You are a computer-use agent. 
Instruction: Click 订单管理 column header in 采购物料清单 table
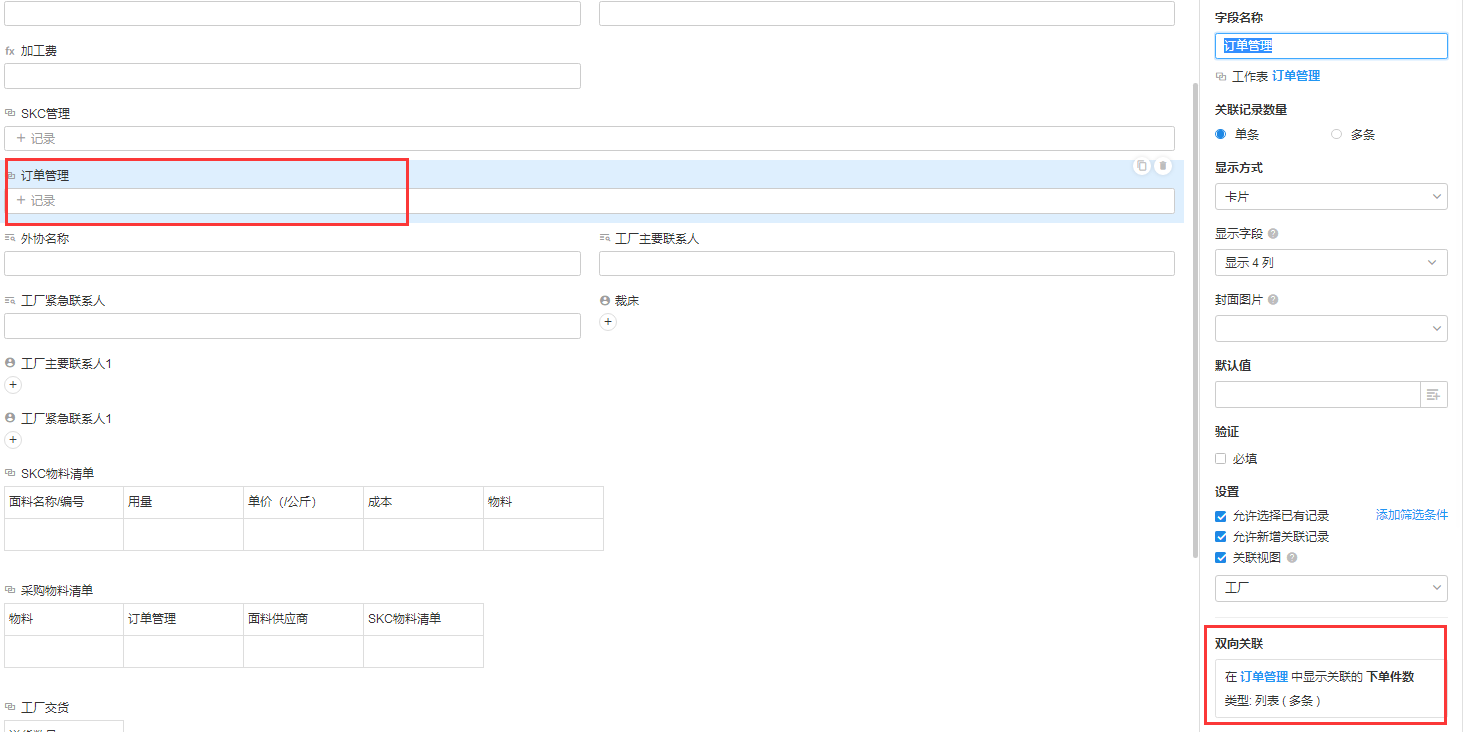click(x=184, y=619)
